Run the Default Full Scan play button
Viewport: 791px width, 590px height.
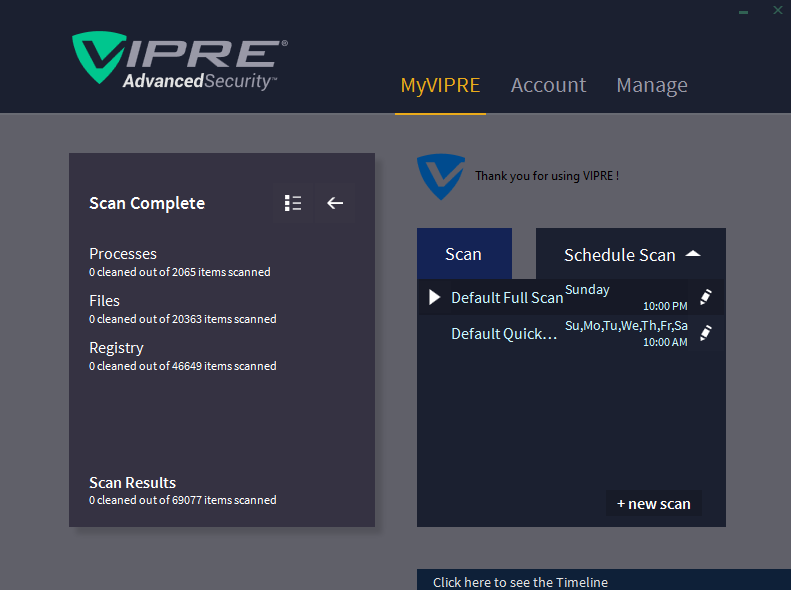[x=434, y=297]
